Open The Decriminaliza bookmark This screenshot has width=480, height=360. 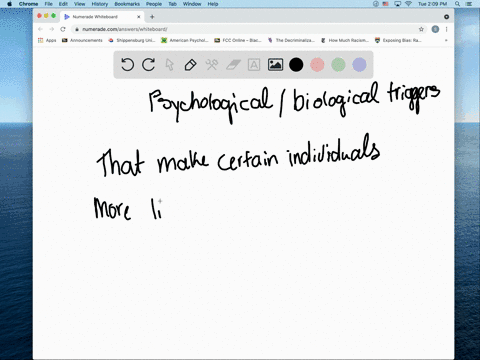pos(291,40)
